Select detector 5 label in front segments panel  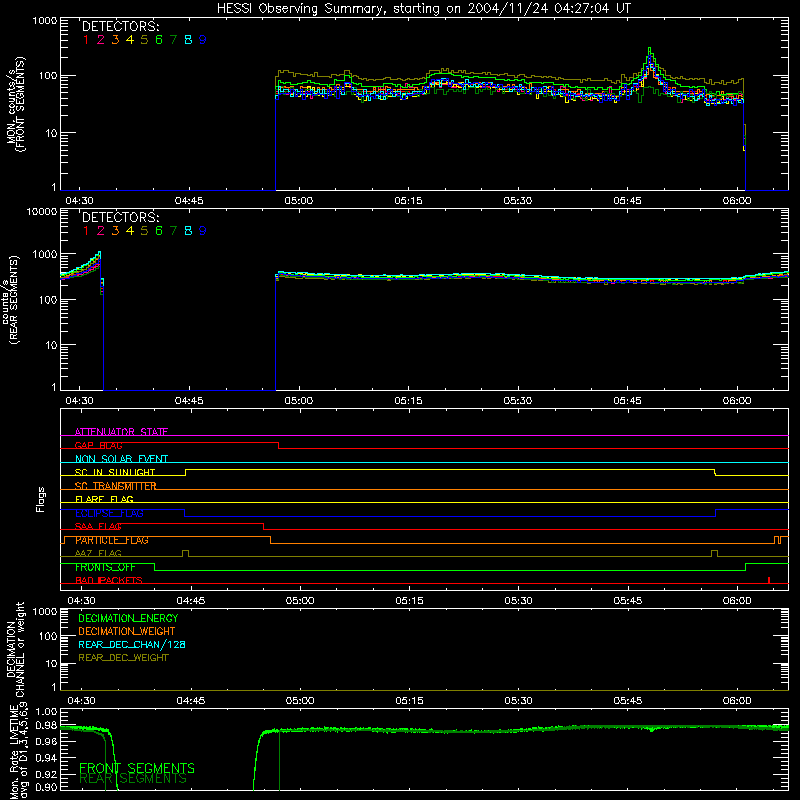pyautogui.click(x=144, y=40)
